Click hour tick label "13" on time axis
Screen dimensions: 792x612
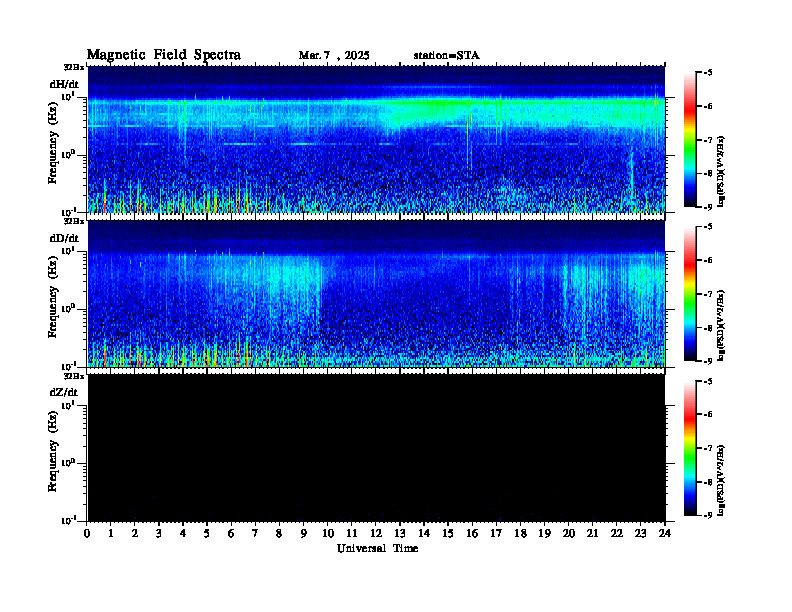400,534
